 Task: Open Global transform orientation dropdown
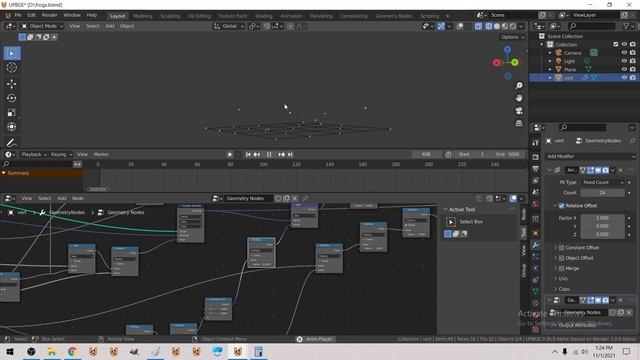229,26
